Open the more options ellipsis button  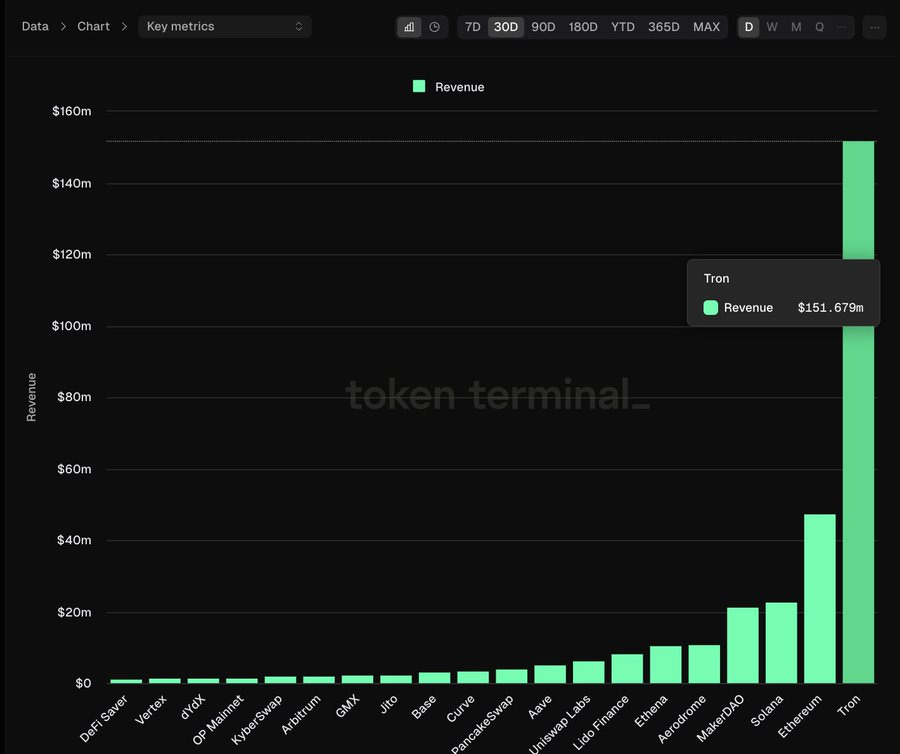point(874,27)
